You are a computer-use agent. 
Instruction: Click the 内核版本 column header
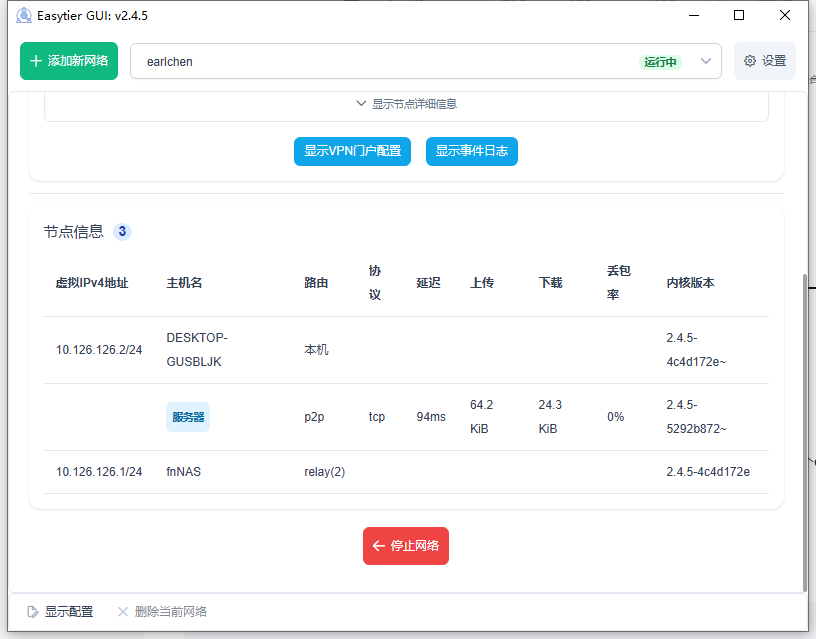pos(690,283)
